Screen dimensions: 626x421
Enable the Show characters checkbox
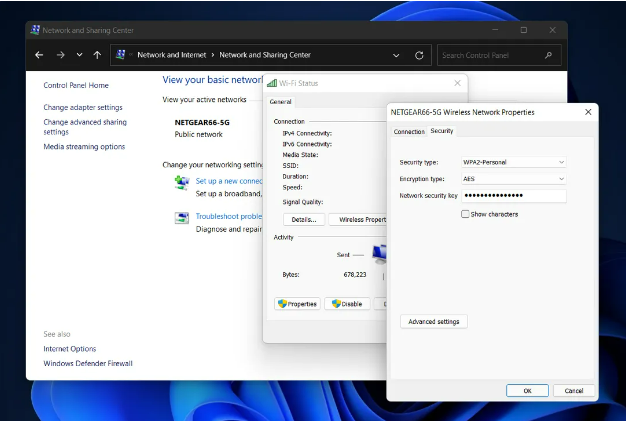tap(465, 214)
